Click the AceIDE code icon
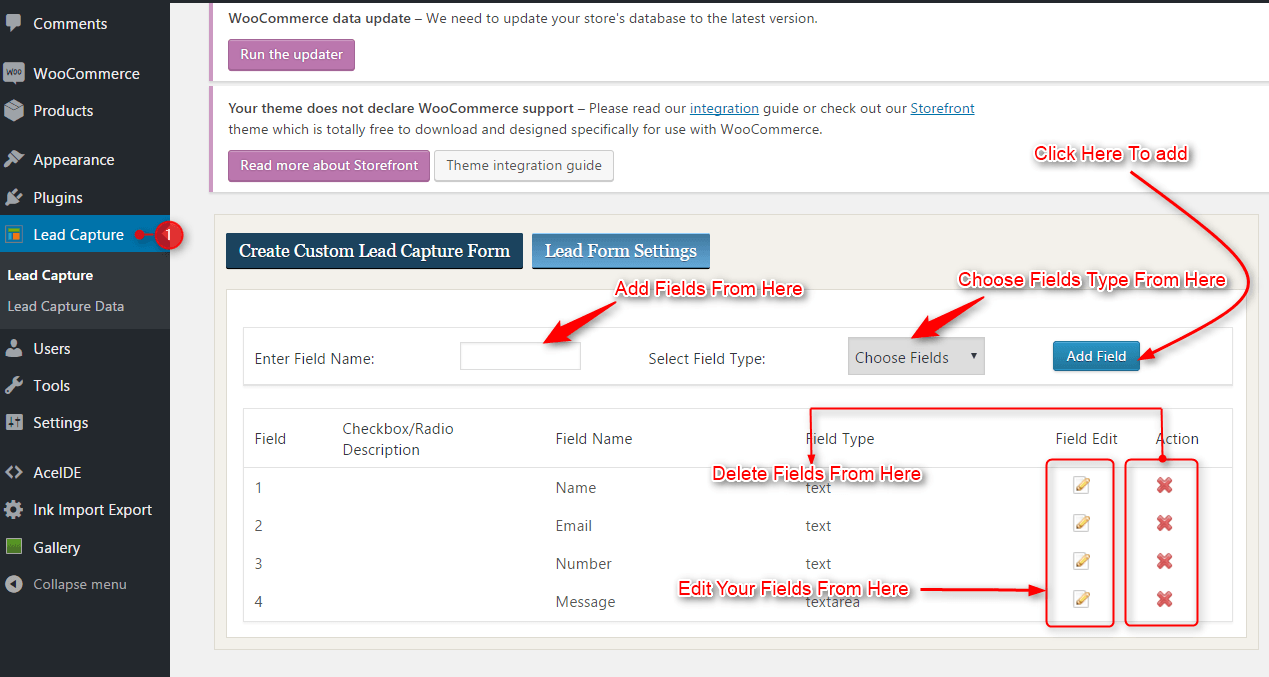1269x677 pixels. point(14,472)
